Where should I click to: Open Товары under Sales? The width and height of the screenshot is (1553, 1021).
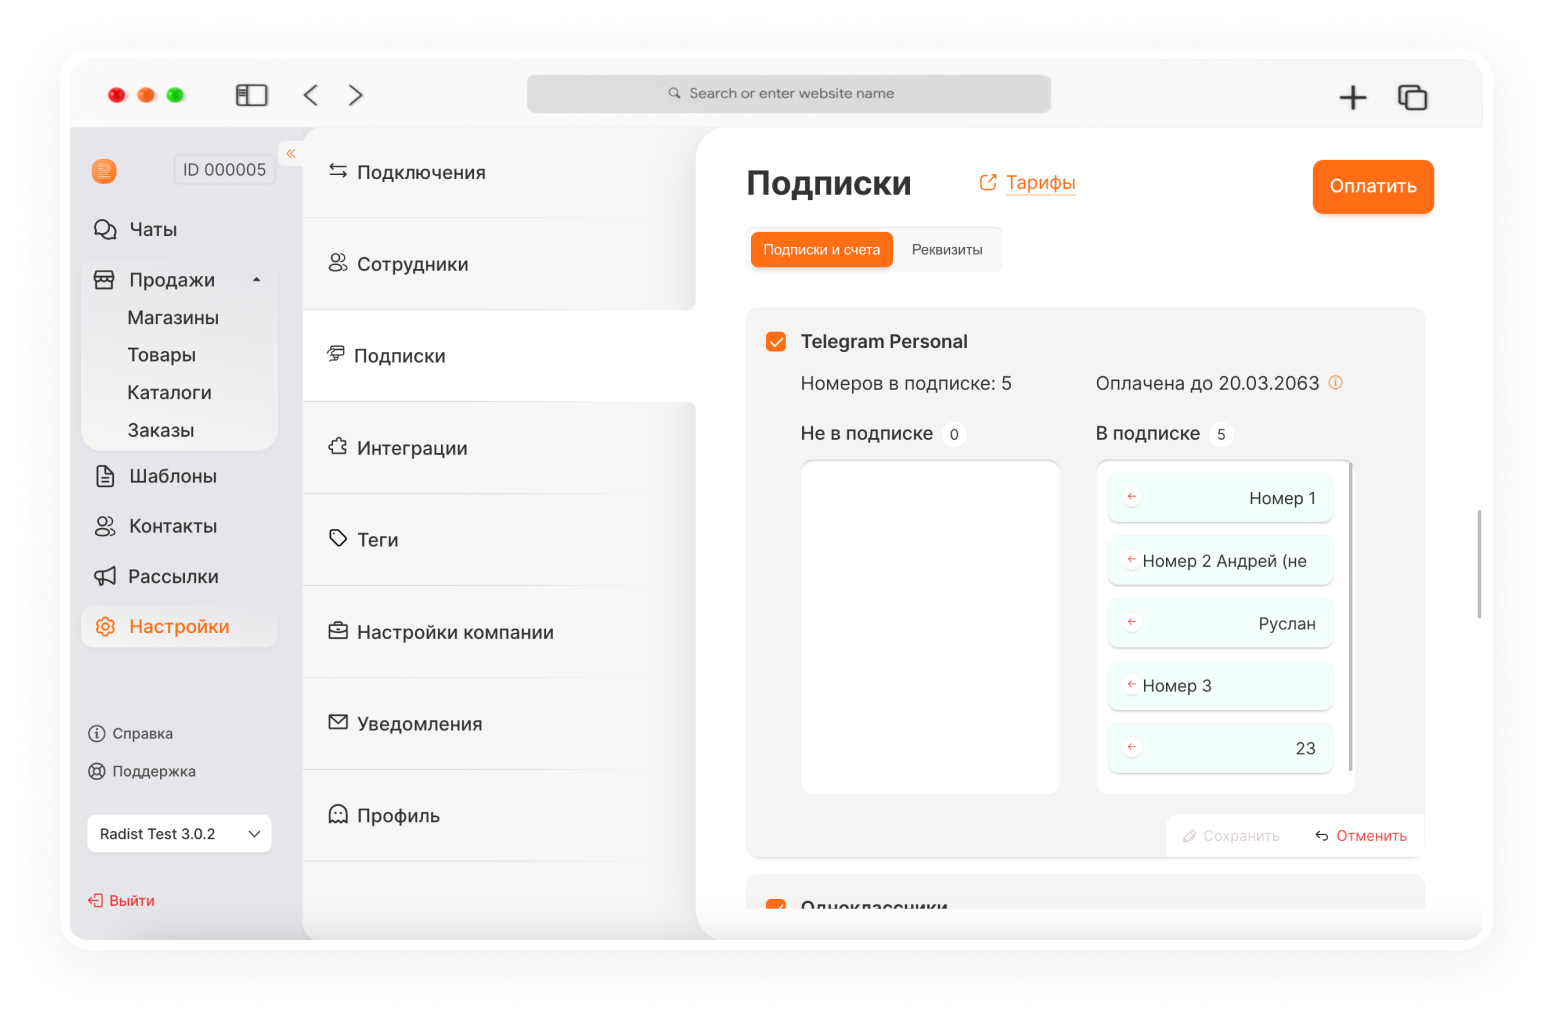point(162,355)
